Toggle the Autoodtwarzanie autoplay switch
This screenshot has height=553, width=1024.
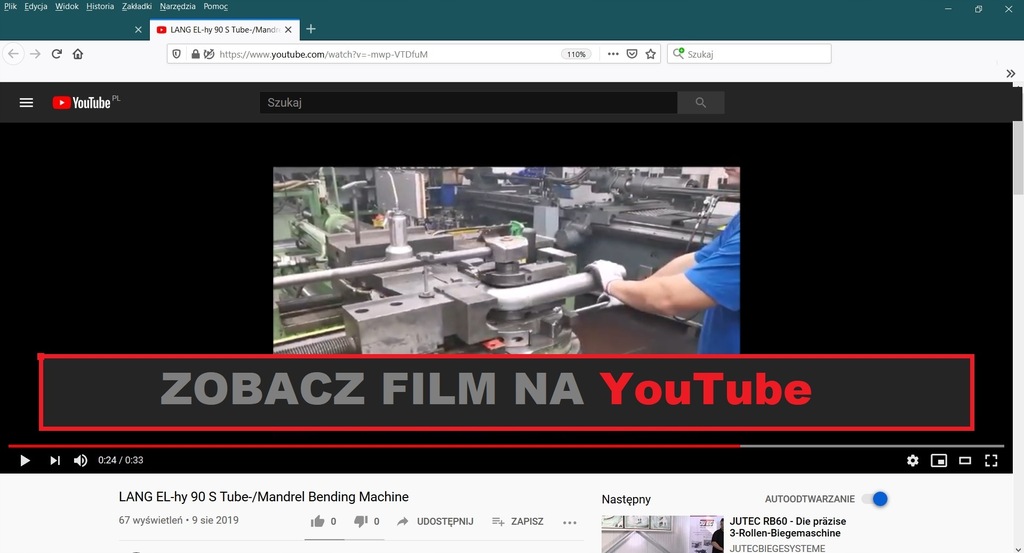pos(875,499)
